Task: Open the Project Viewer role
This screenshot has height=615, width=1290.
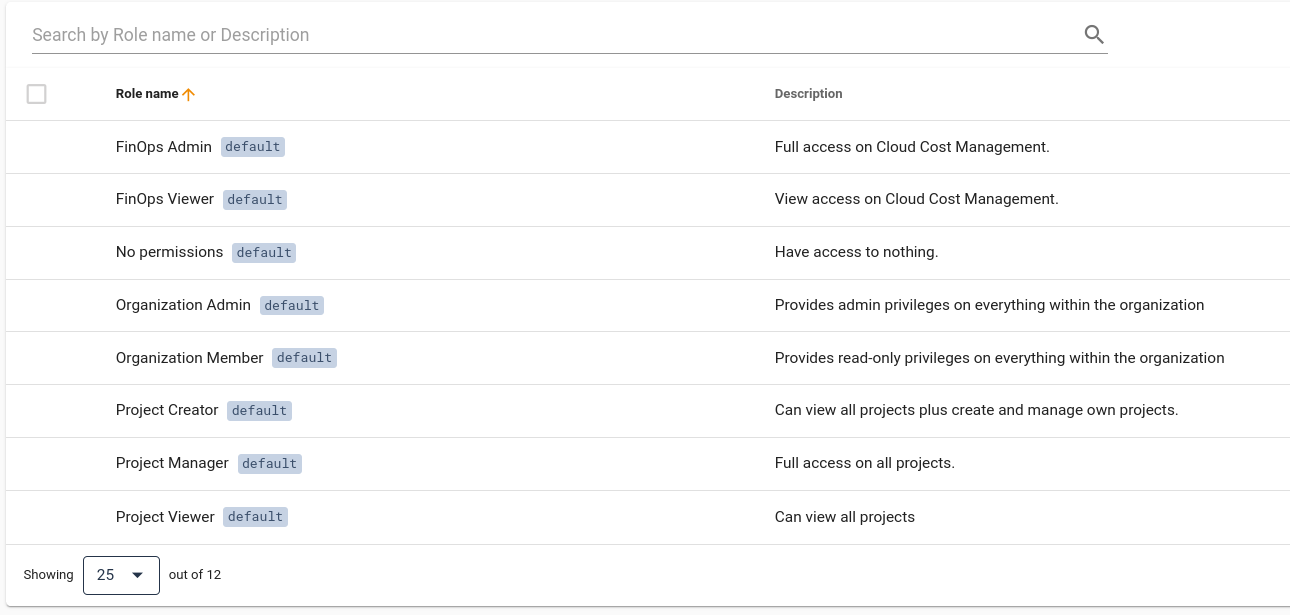Action: tap(165, 517)
